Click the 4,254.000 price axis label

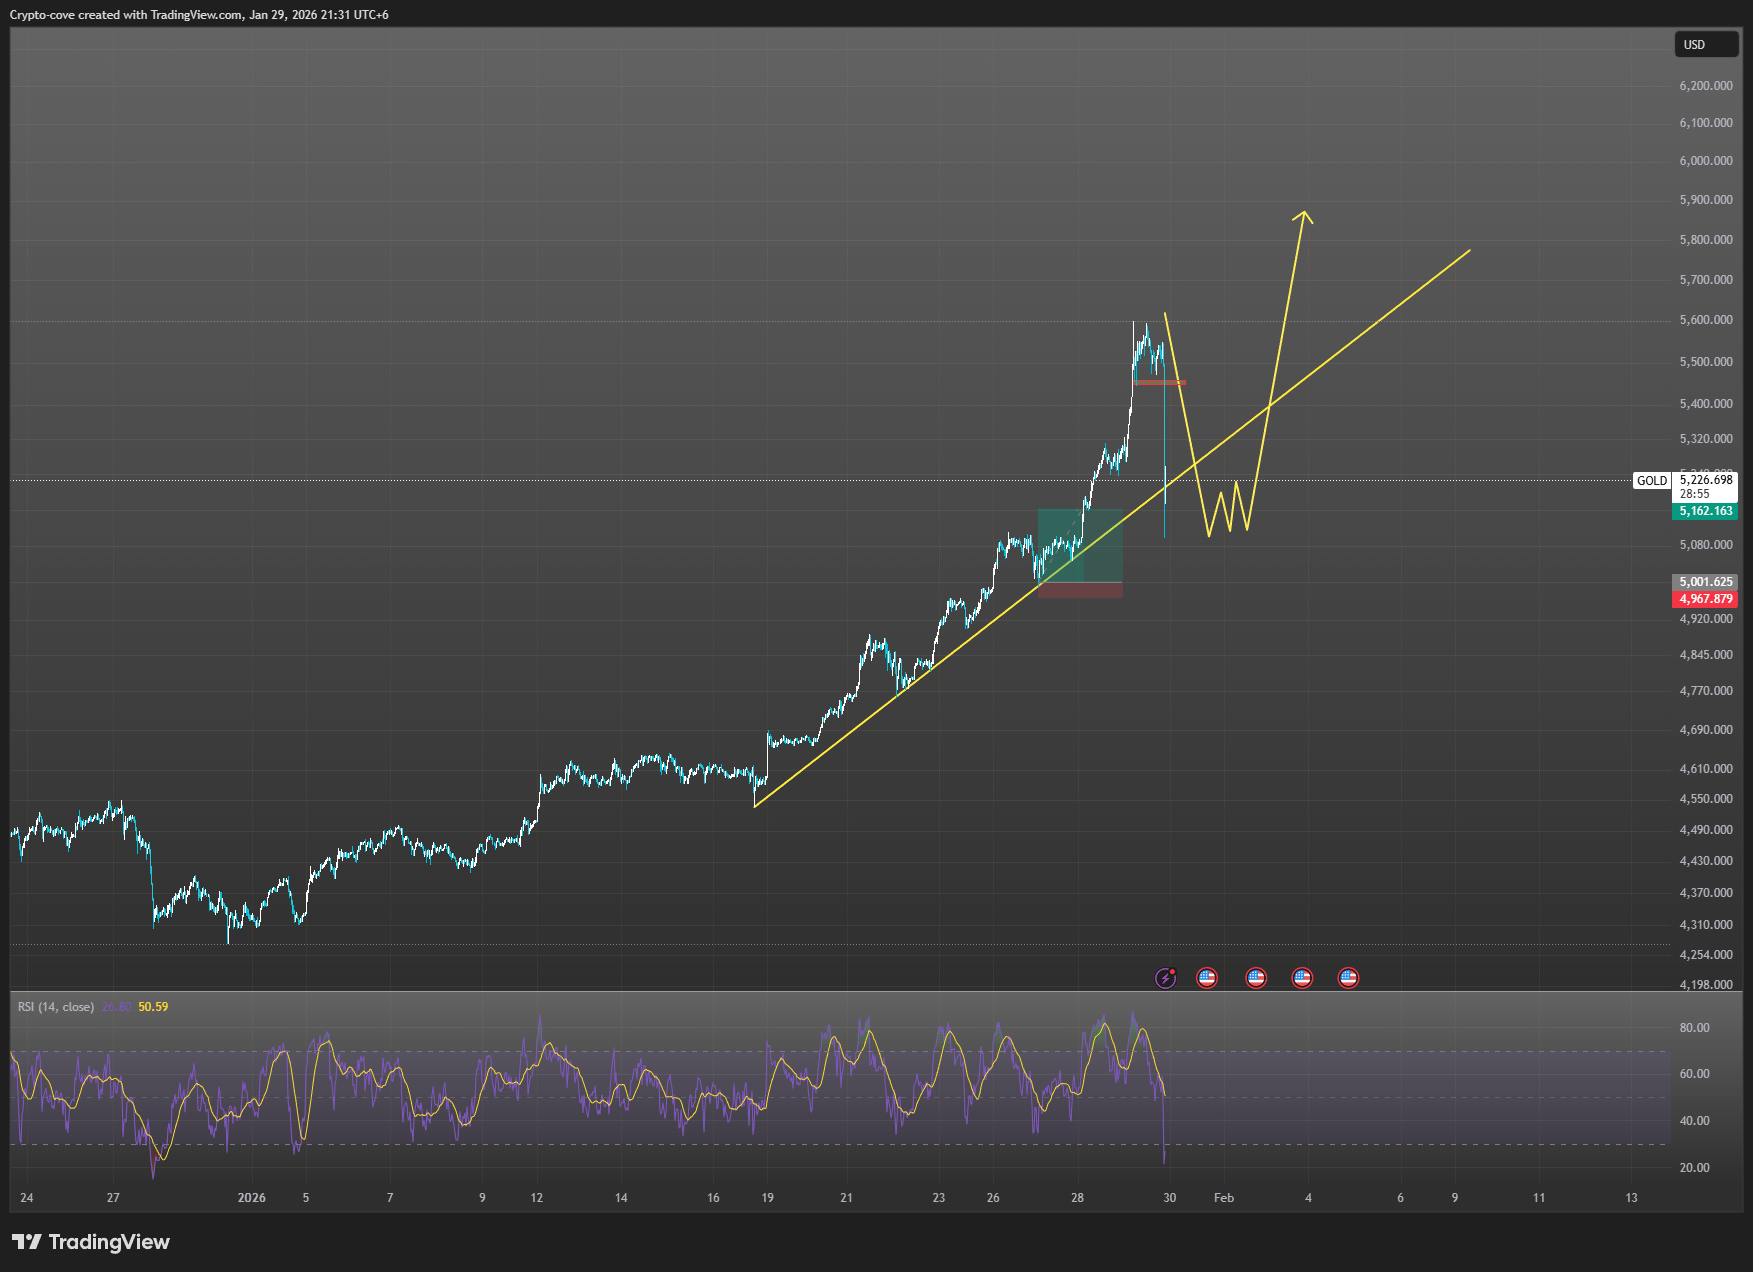tap(1706, 955)
